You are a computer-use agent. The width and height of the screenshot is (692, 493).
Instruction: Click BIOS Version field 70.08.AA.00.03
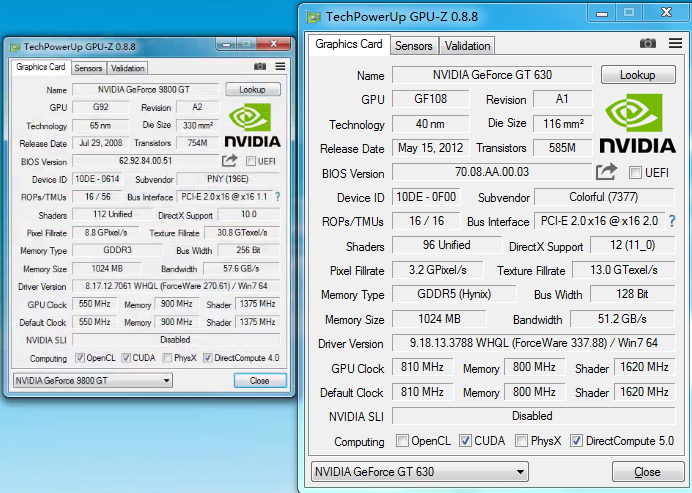click(492, 172)
